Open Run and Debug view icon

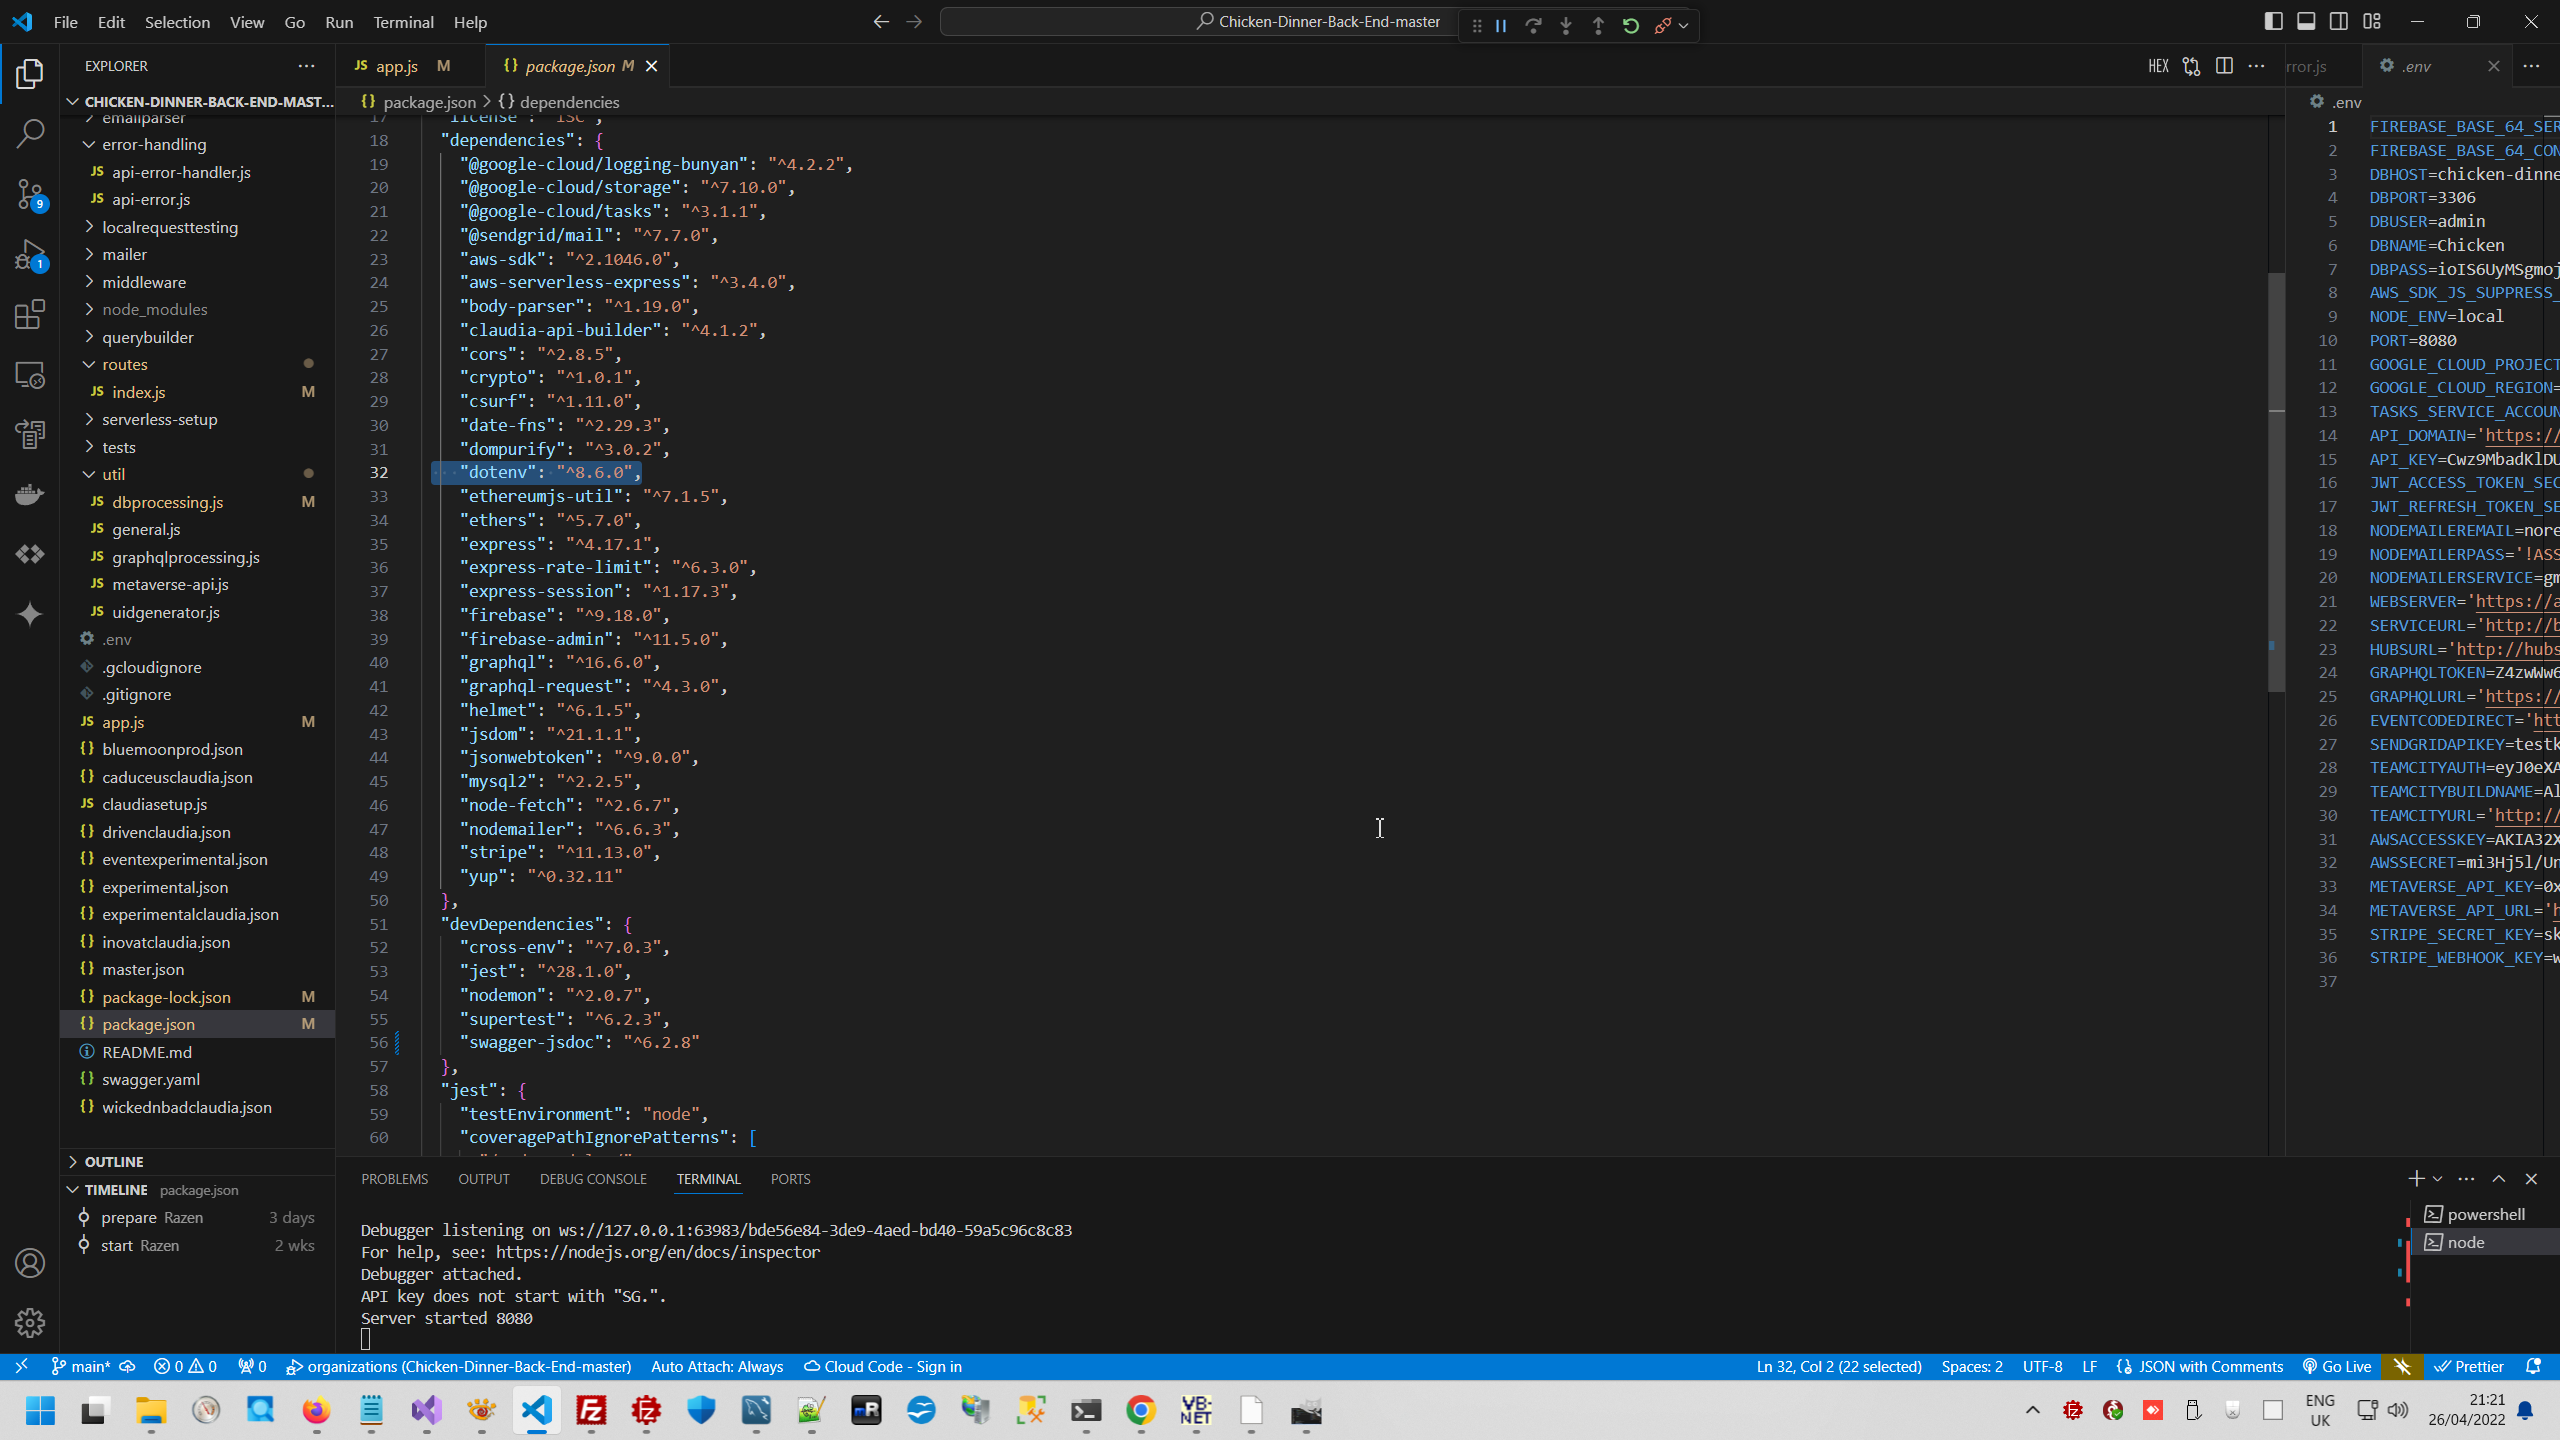pyautogui.click(x=30, y=255)
